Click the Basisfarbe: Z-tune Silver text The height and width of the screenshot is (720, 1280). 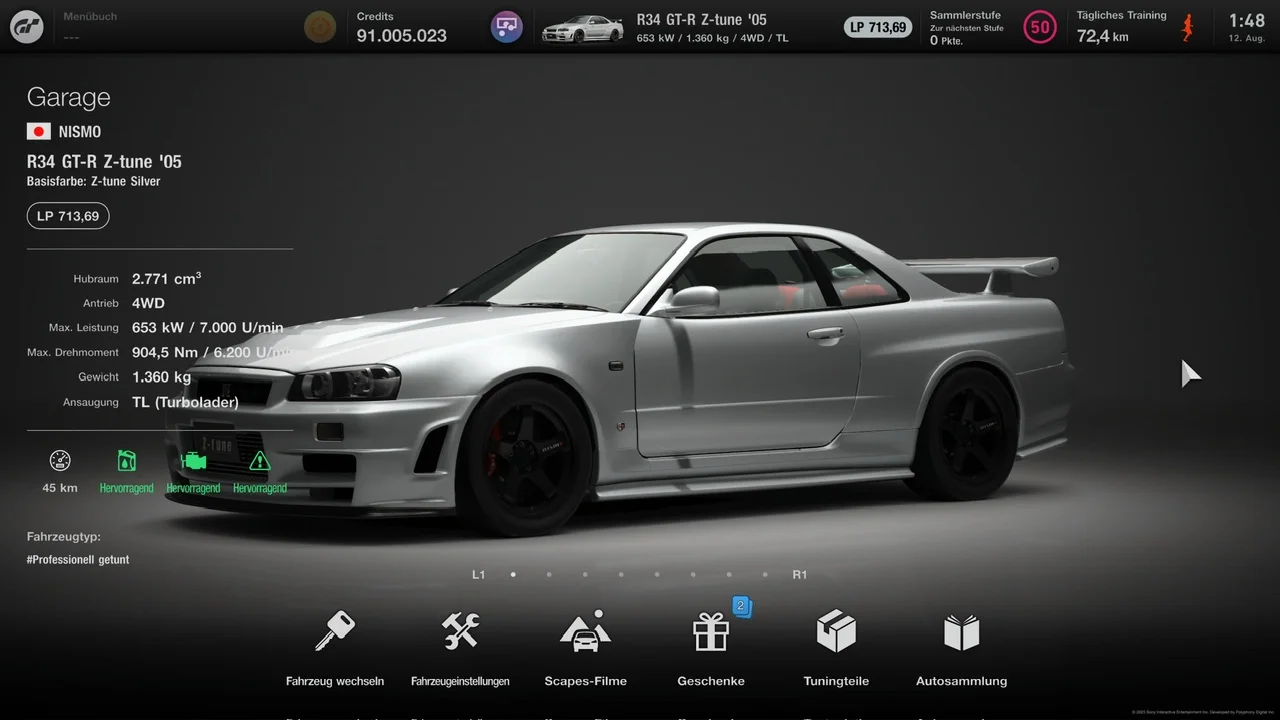click(93, 182)
